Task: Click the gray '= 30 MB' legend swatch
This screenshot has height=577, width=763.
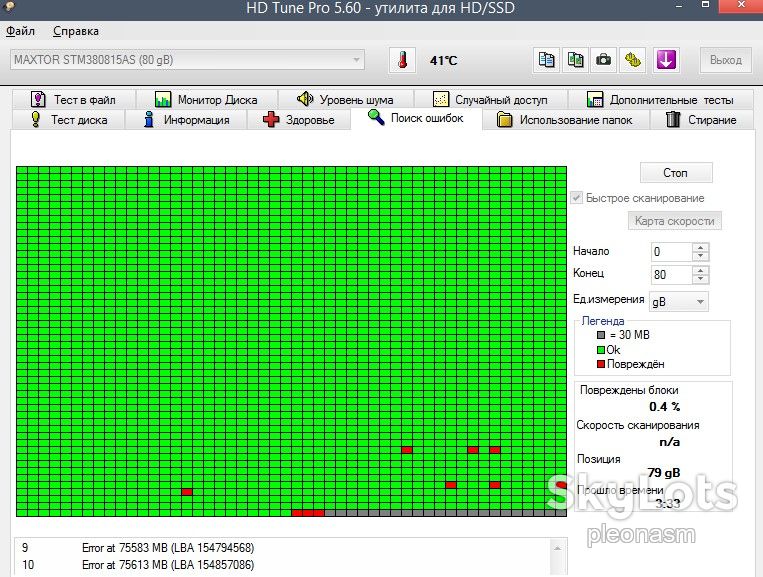Action: (x=601, y=335)
